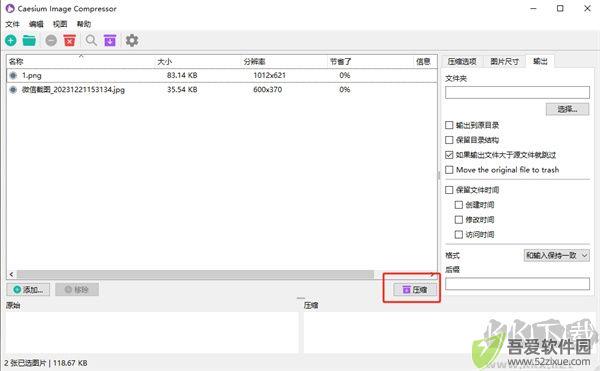The width and height of the screenshot is (600, 371).
Task: Enable the 保留文件时间 checkbox
Action: pyautogui.click(x=449, y=190)
